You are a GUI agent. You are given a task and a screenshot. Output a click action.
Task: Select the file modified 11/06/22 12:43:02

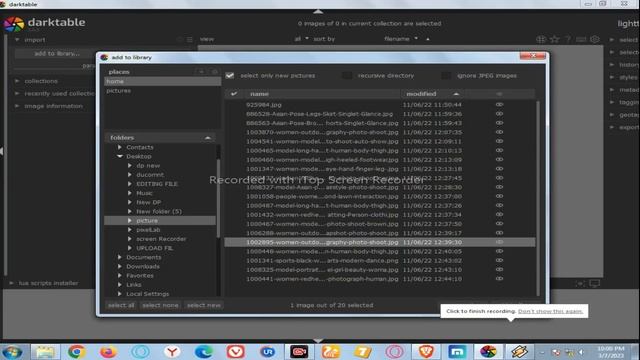click(380, 260)
